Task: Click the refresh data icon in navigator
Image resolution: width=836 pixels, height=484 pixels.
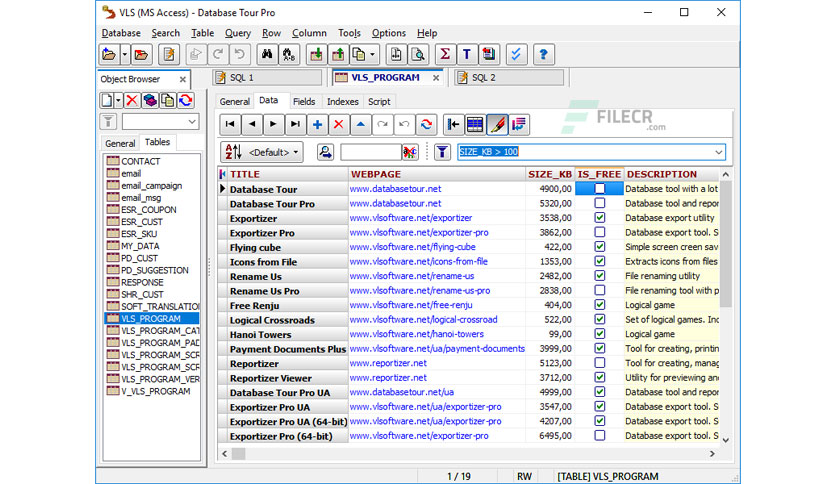Action: [426, 124]
